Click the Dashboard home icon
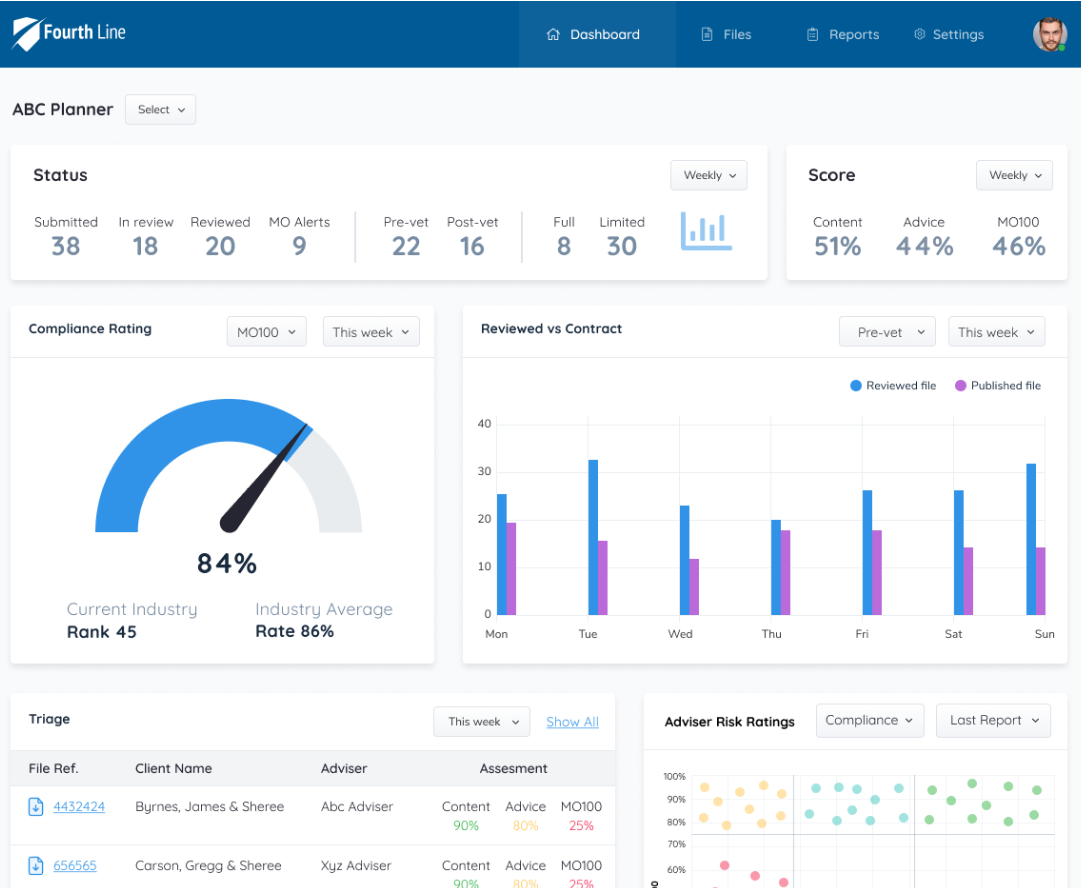 (x=553, y=34)
